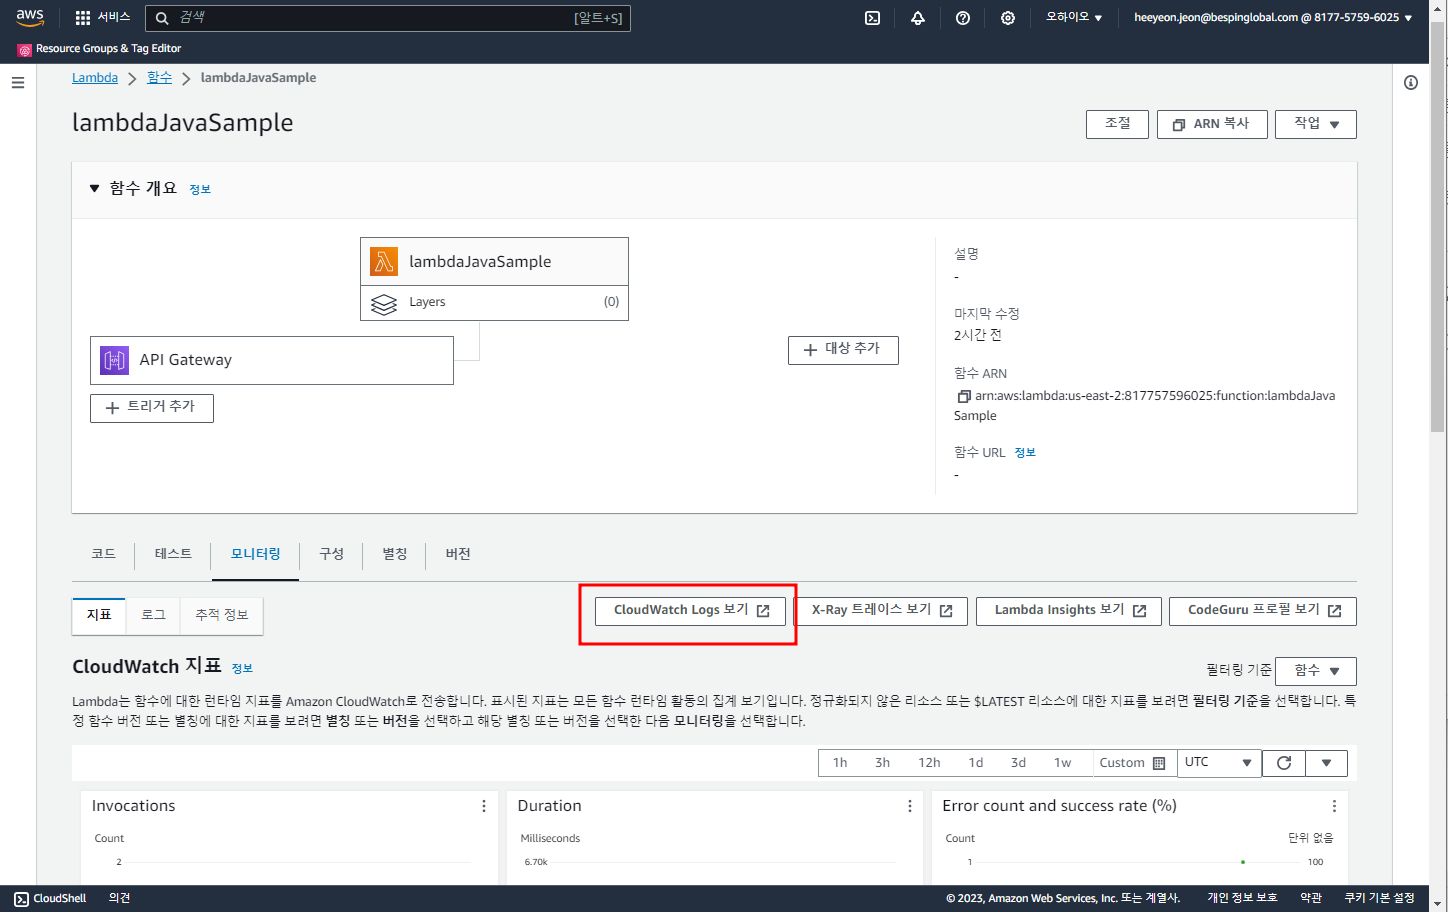
Task: Switch to the 구성 tab
Action: coord(331,554)
